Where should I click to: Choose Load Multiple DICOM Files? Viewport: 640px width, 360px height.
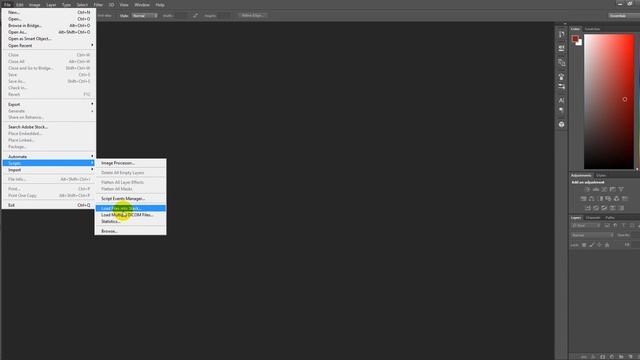[131, 215]
